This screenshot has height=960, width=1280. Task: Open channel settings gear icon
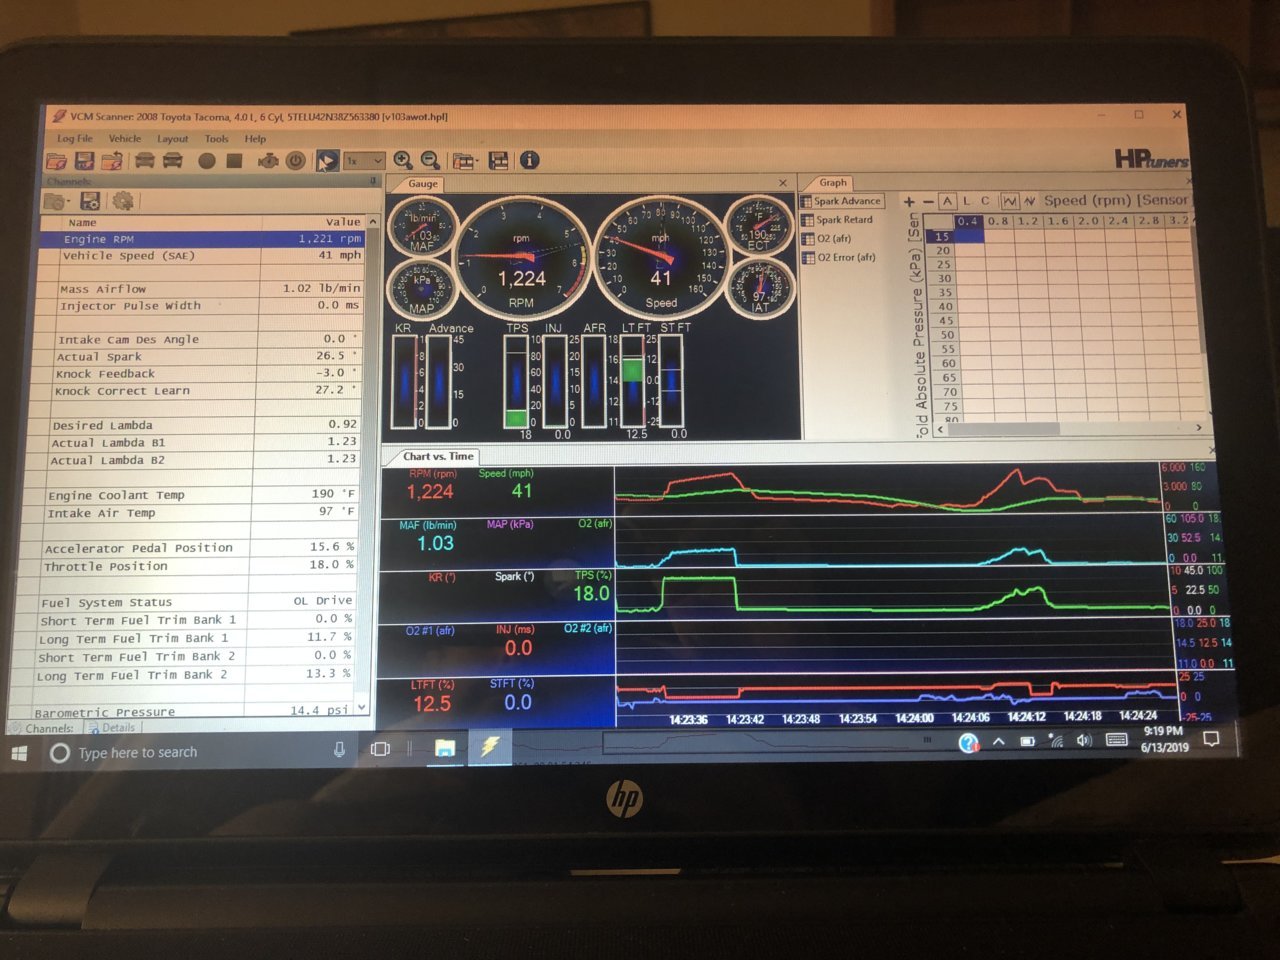122,201
